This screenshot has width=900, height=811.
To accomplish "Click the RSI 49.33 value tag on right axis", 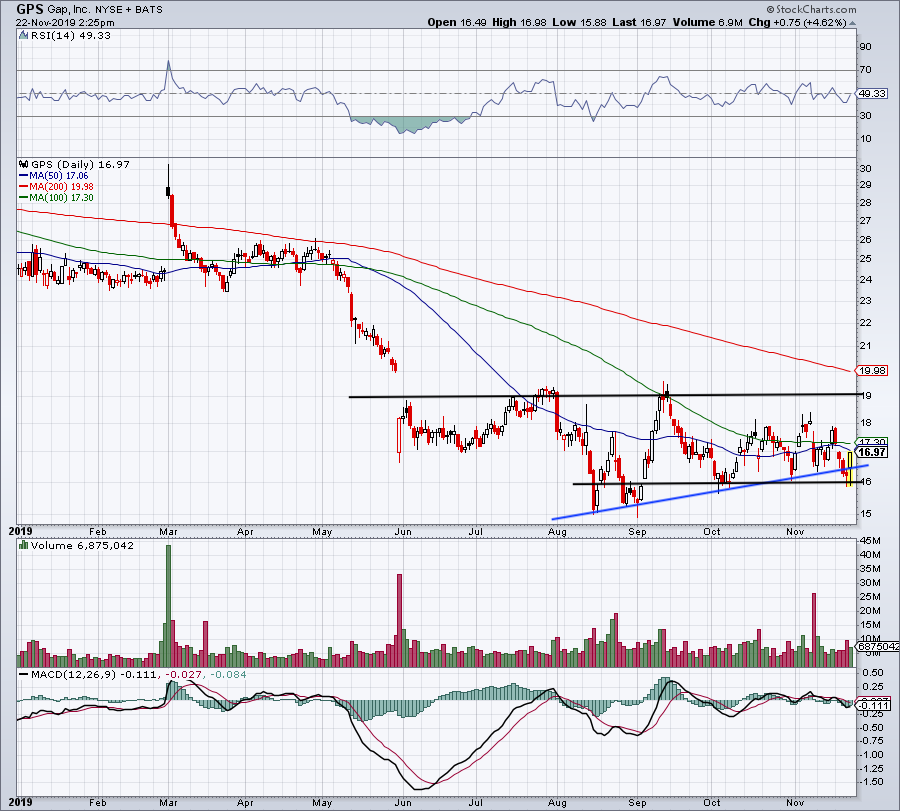I will pyautogui.click(x=872, y=94).
